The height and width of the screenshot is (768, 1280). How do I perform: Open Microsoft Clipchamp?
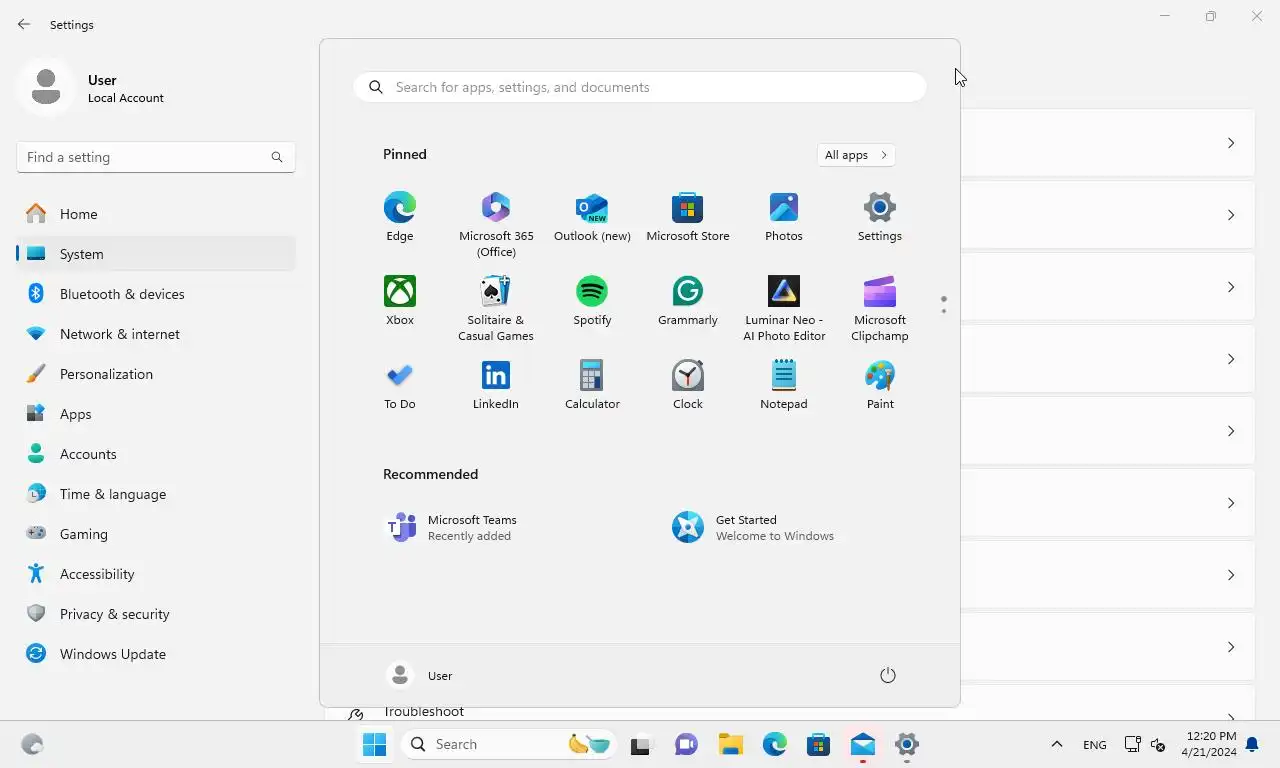(x=880, y=309)
